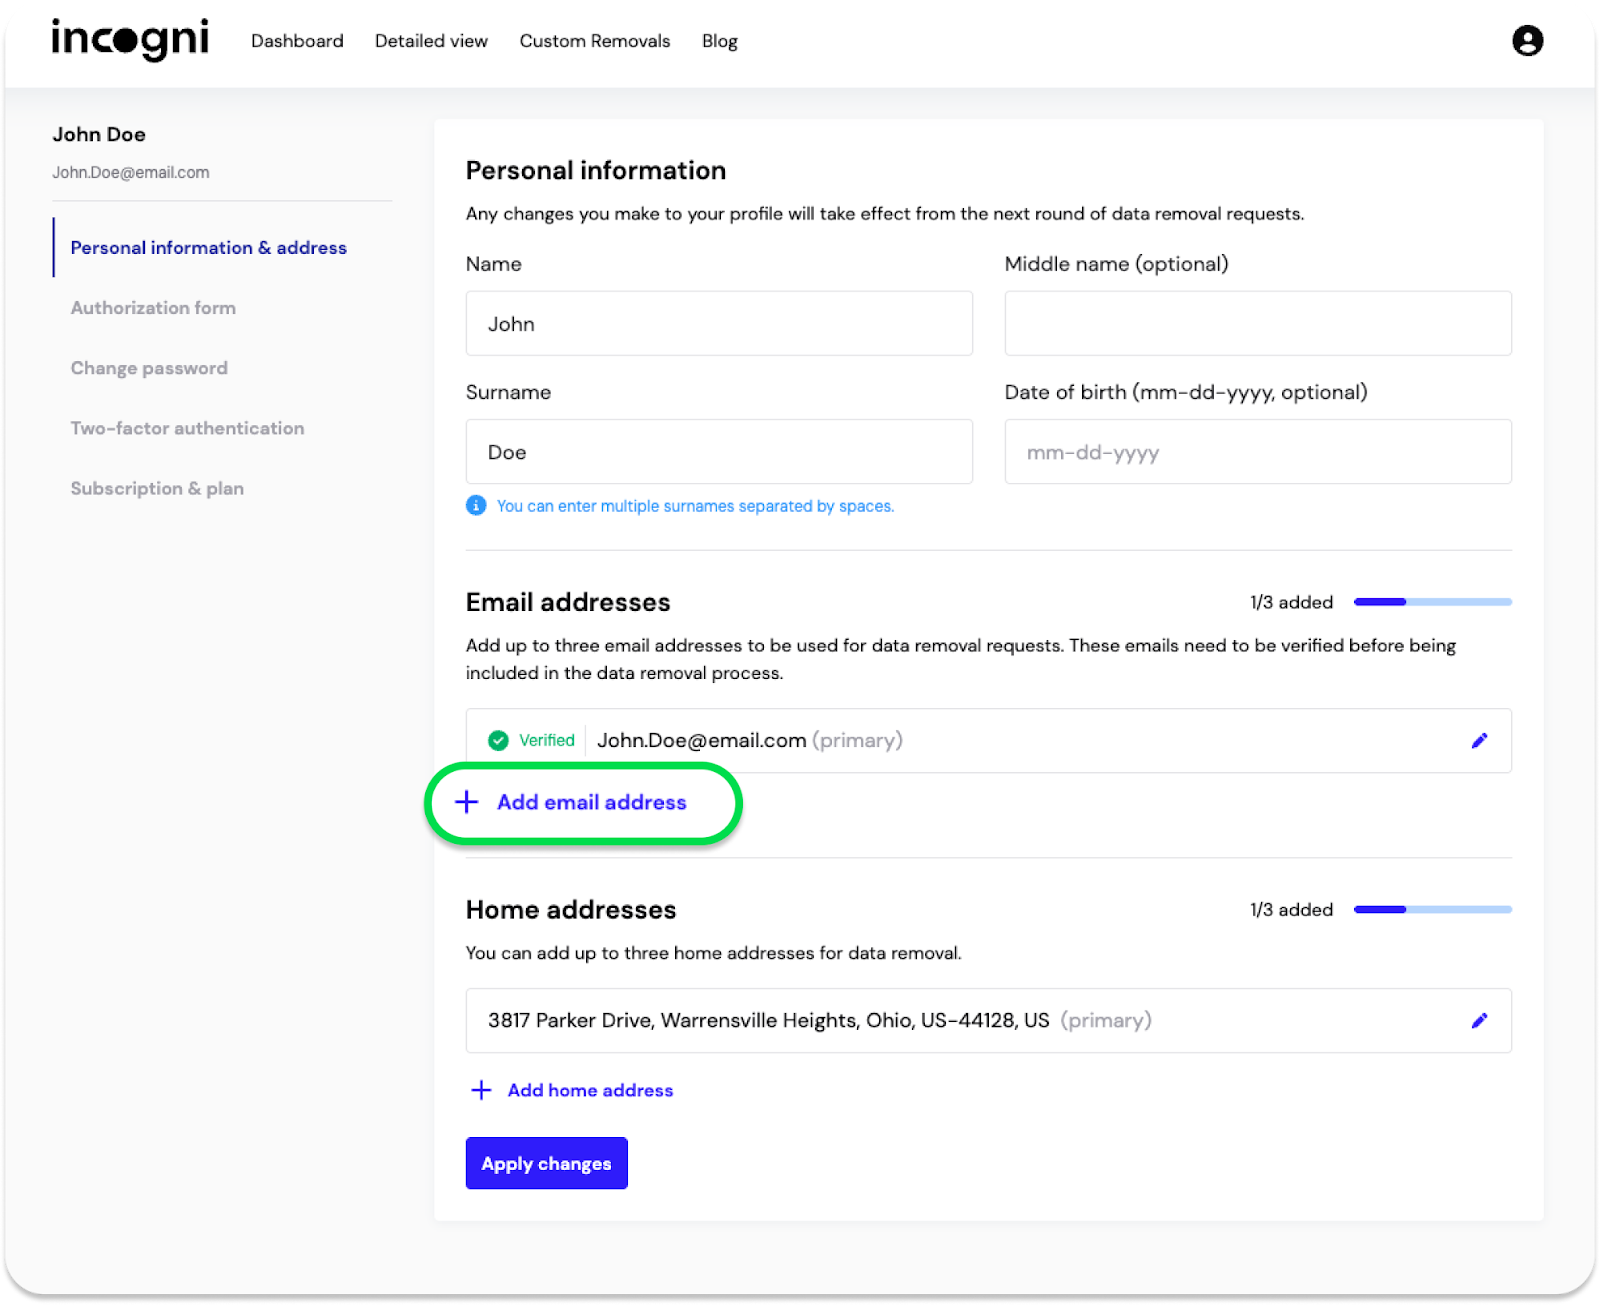
Task: Switch to Two-factor authentication section
Action: (187, 428)
